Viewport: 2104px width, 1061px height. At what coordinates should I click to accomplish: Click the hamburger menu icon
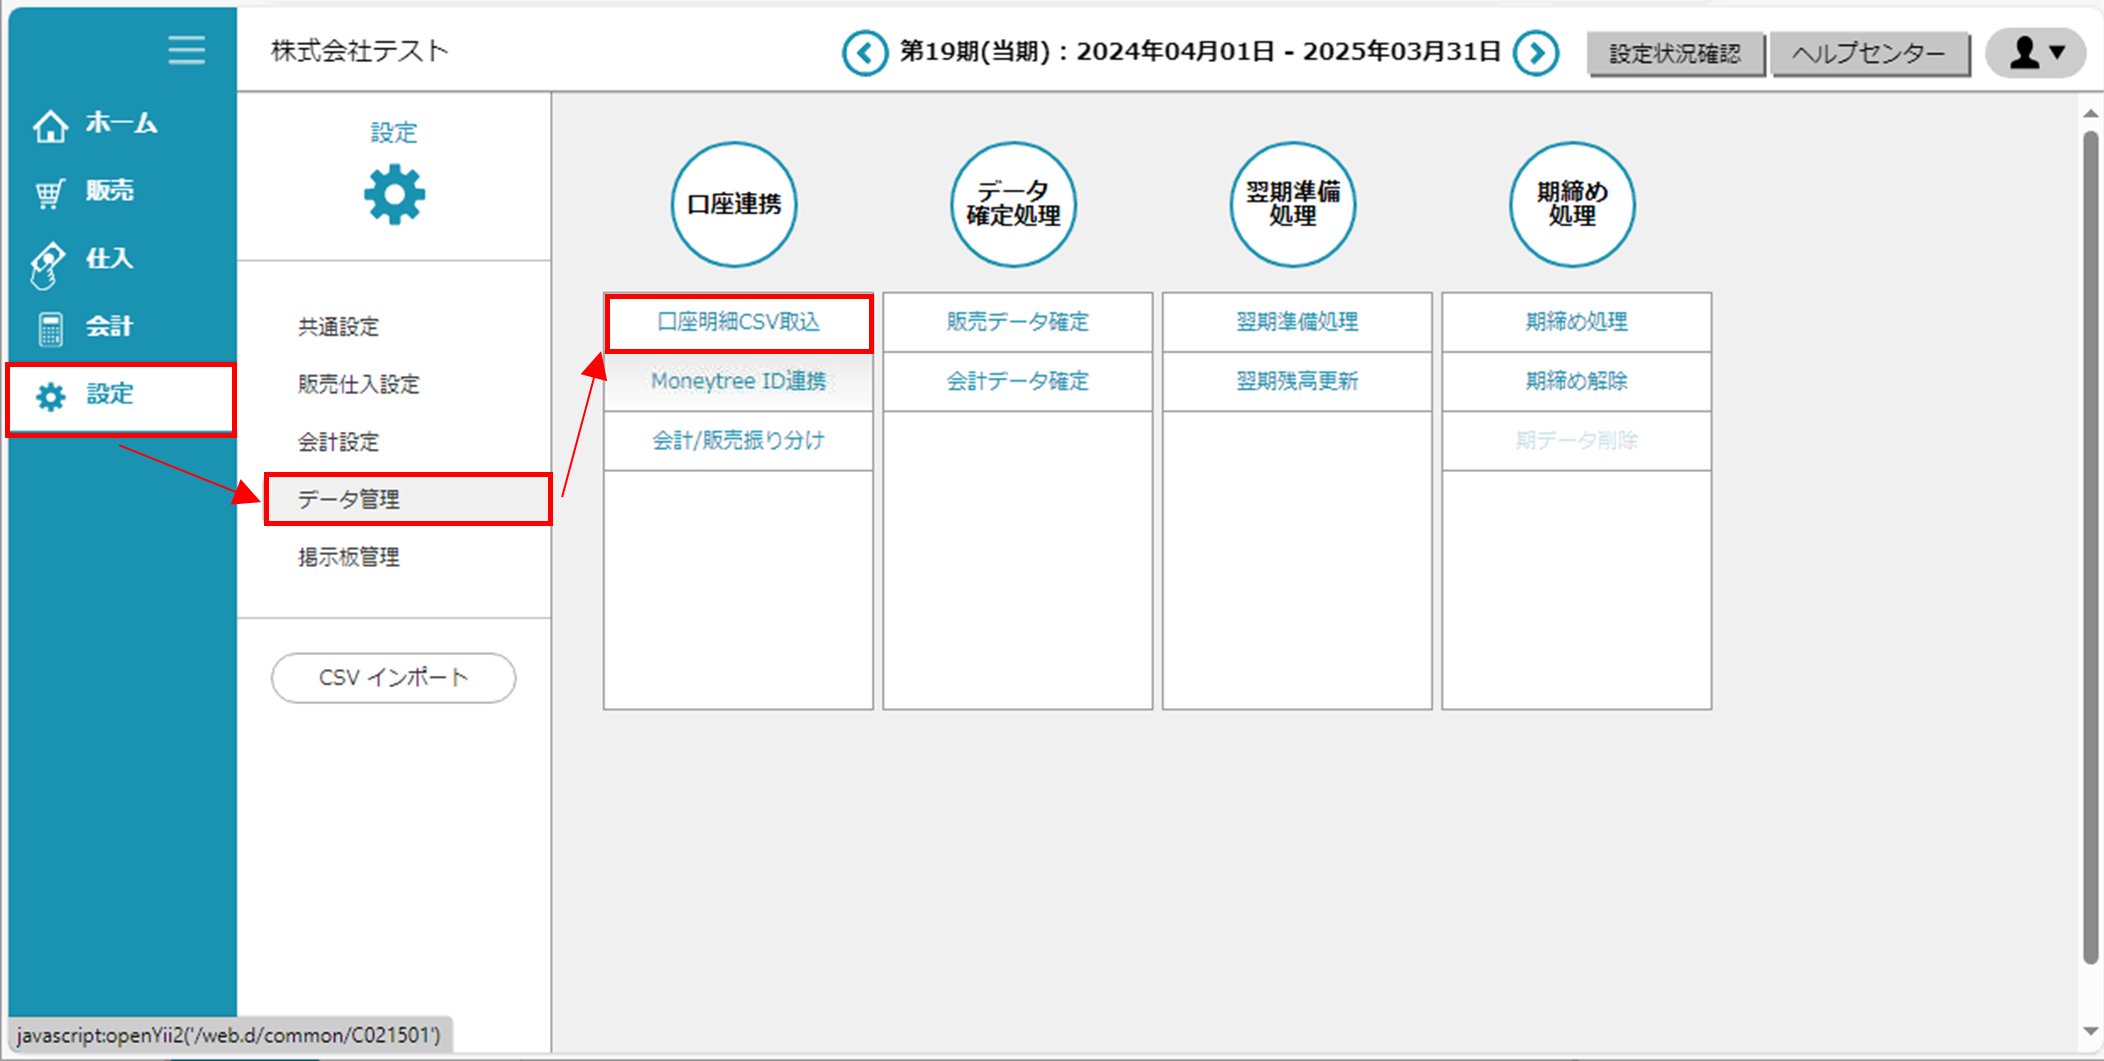point(186,50)
